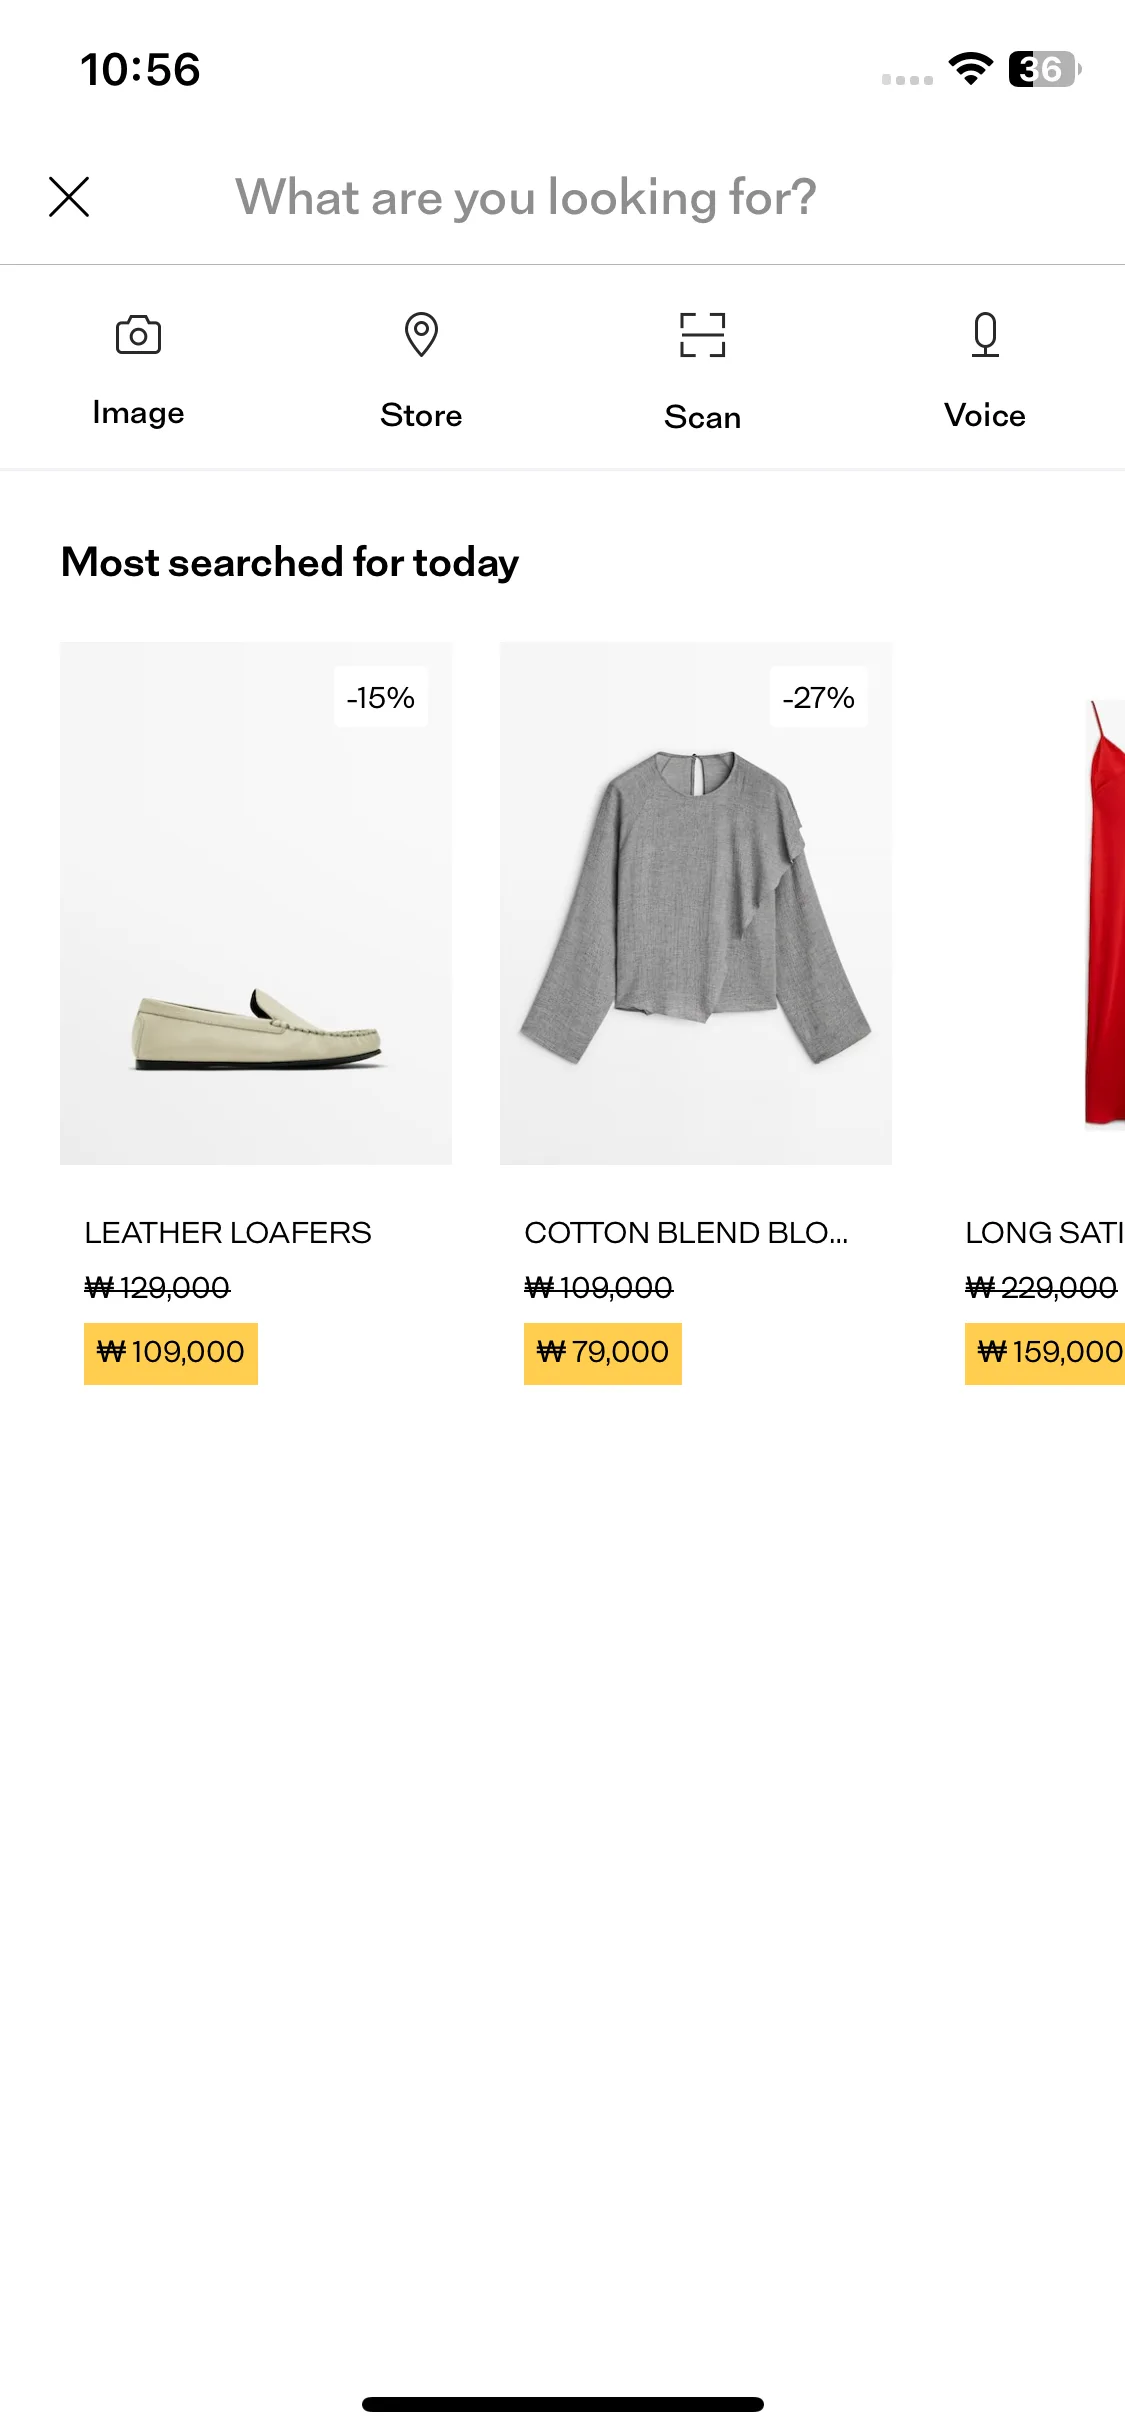
Task: Focus the 'What are you looking for?' field
Action: (x=526, y=197)
